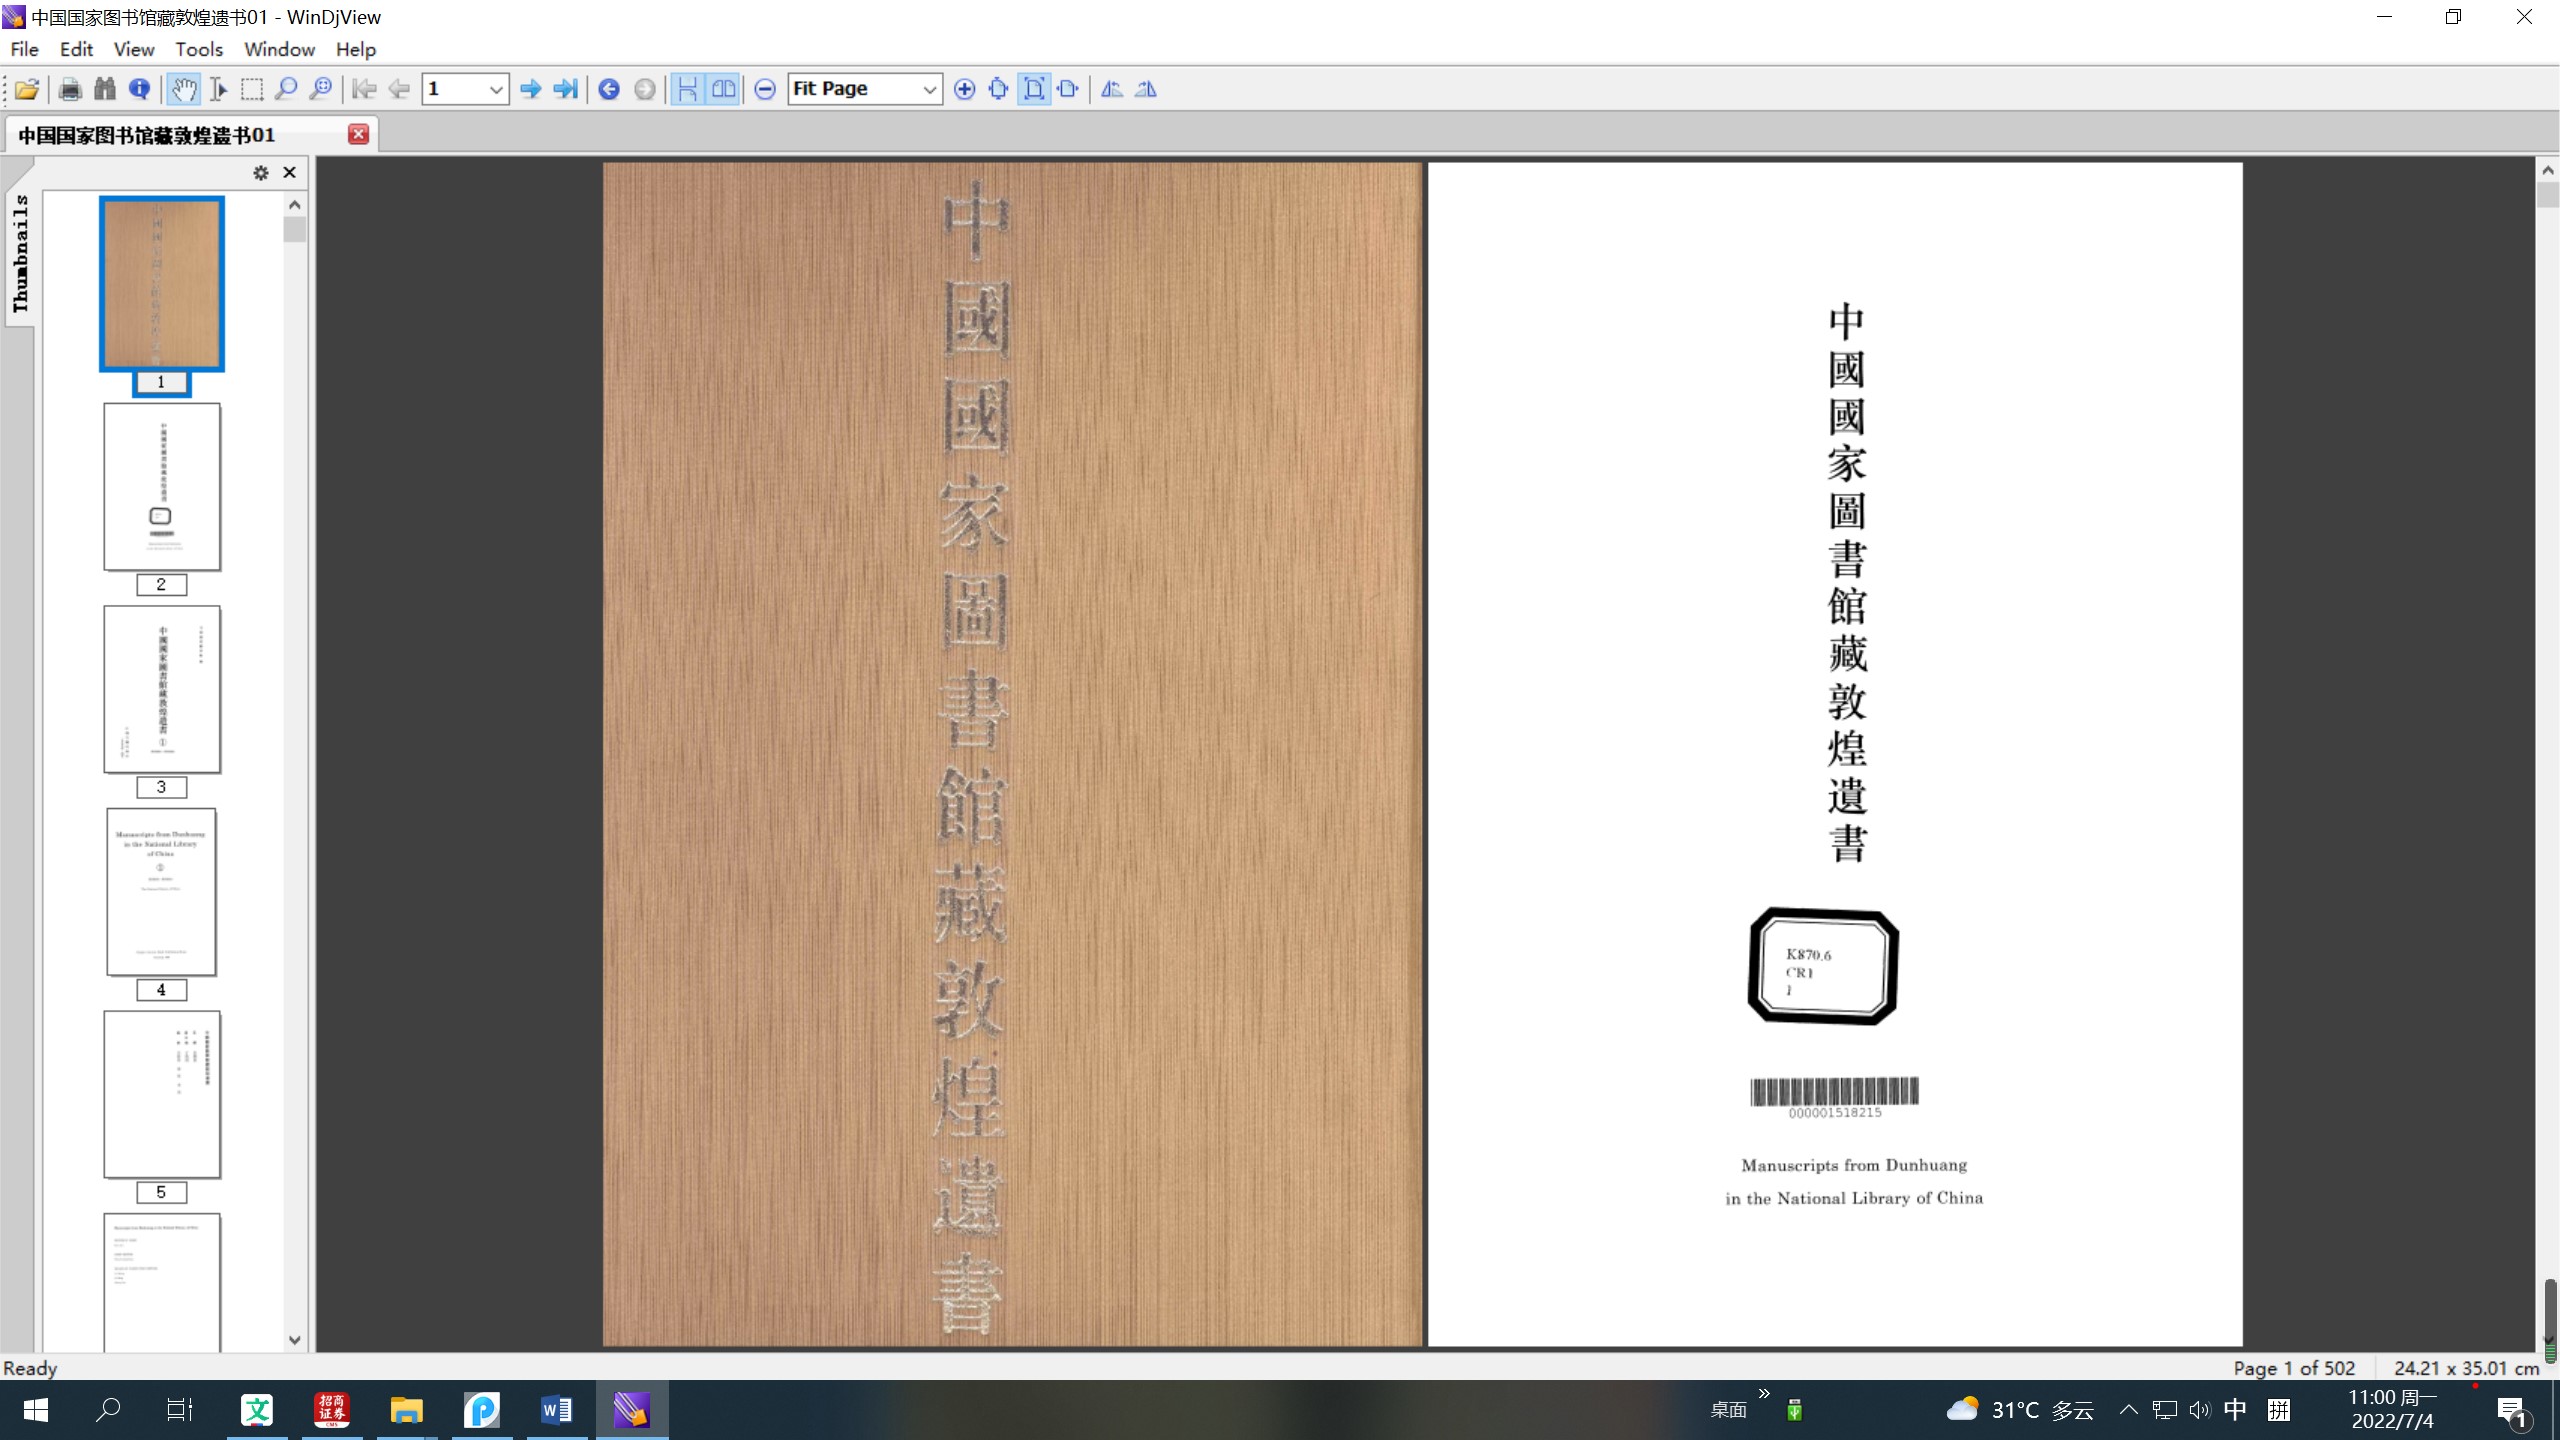
Task: Jump to last page
Action: point(566,89)
